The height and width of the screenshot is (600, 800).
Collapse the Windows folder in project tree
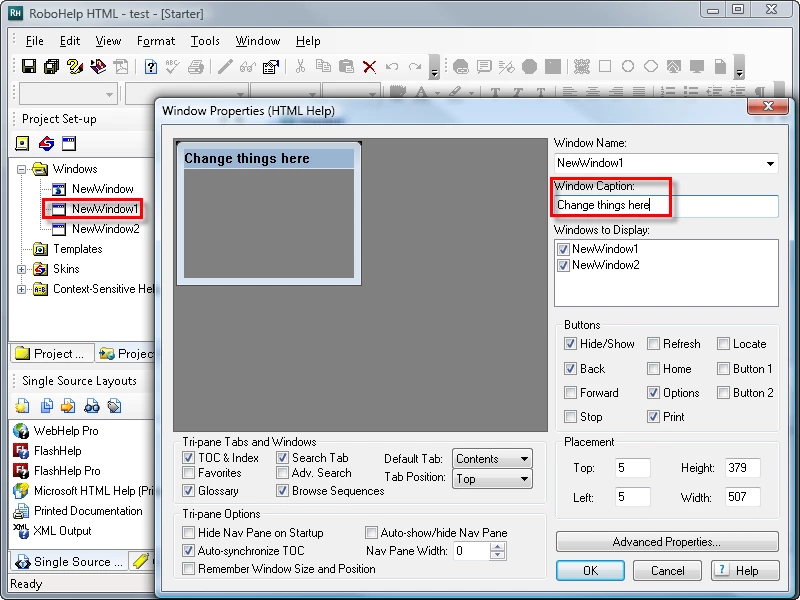[21, 169]
